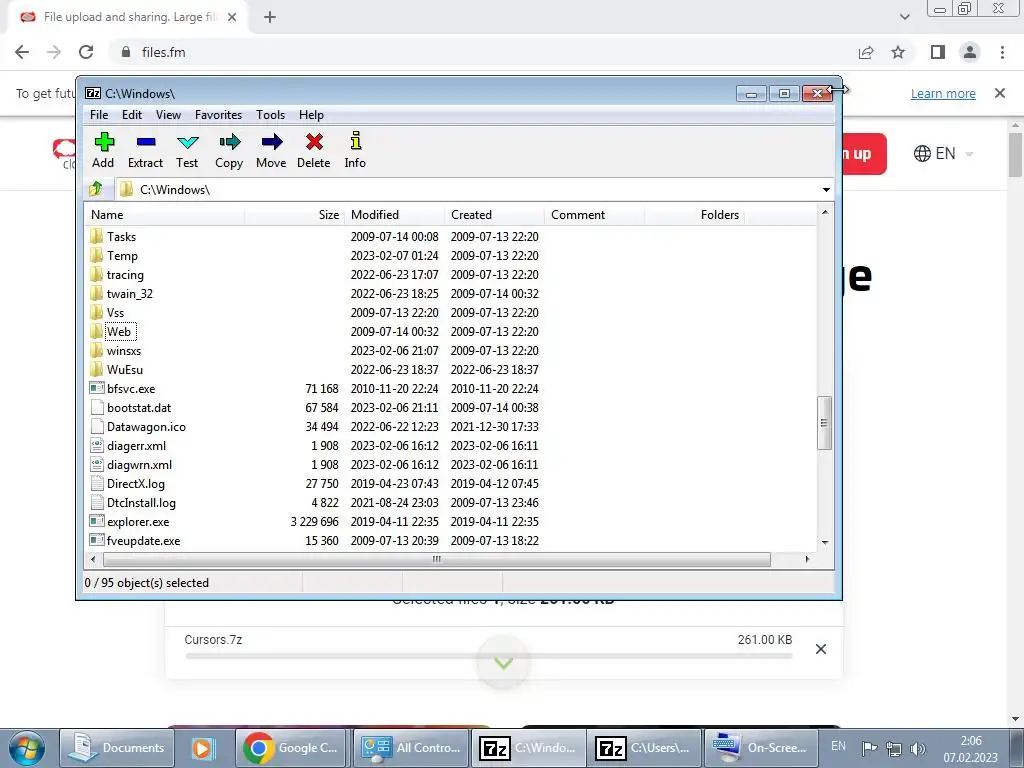This screenshot has height=768, width=1024.
Task: Click the Tasks folder icon
Action: tap(97, 236)
